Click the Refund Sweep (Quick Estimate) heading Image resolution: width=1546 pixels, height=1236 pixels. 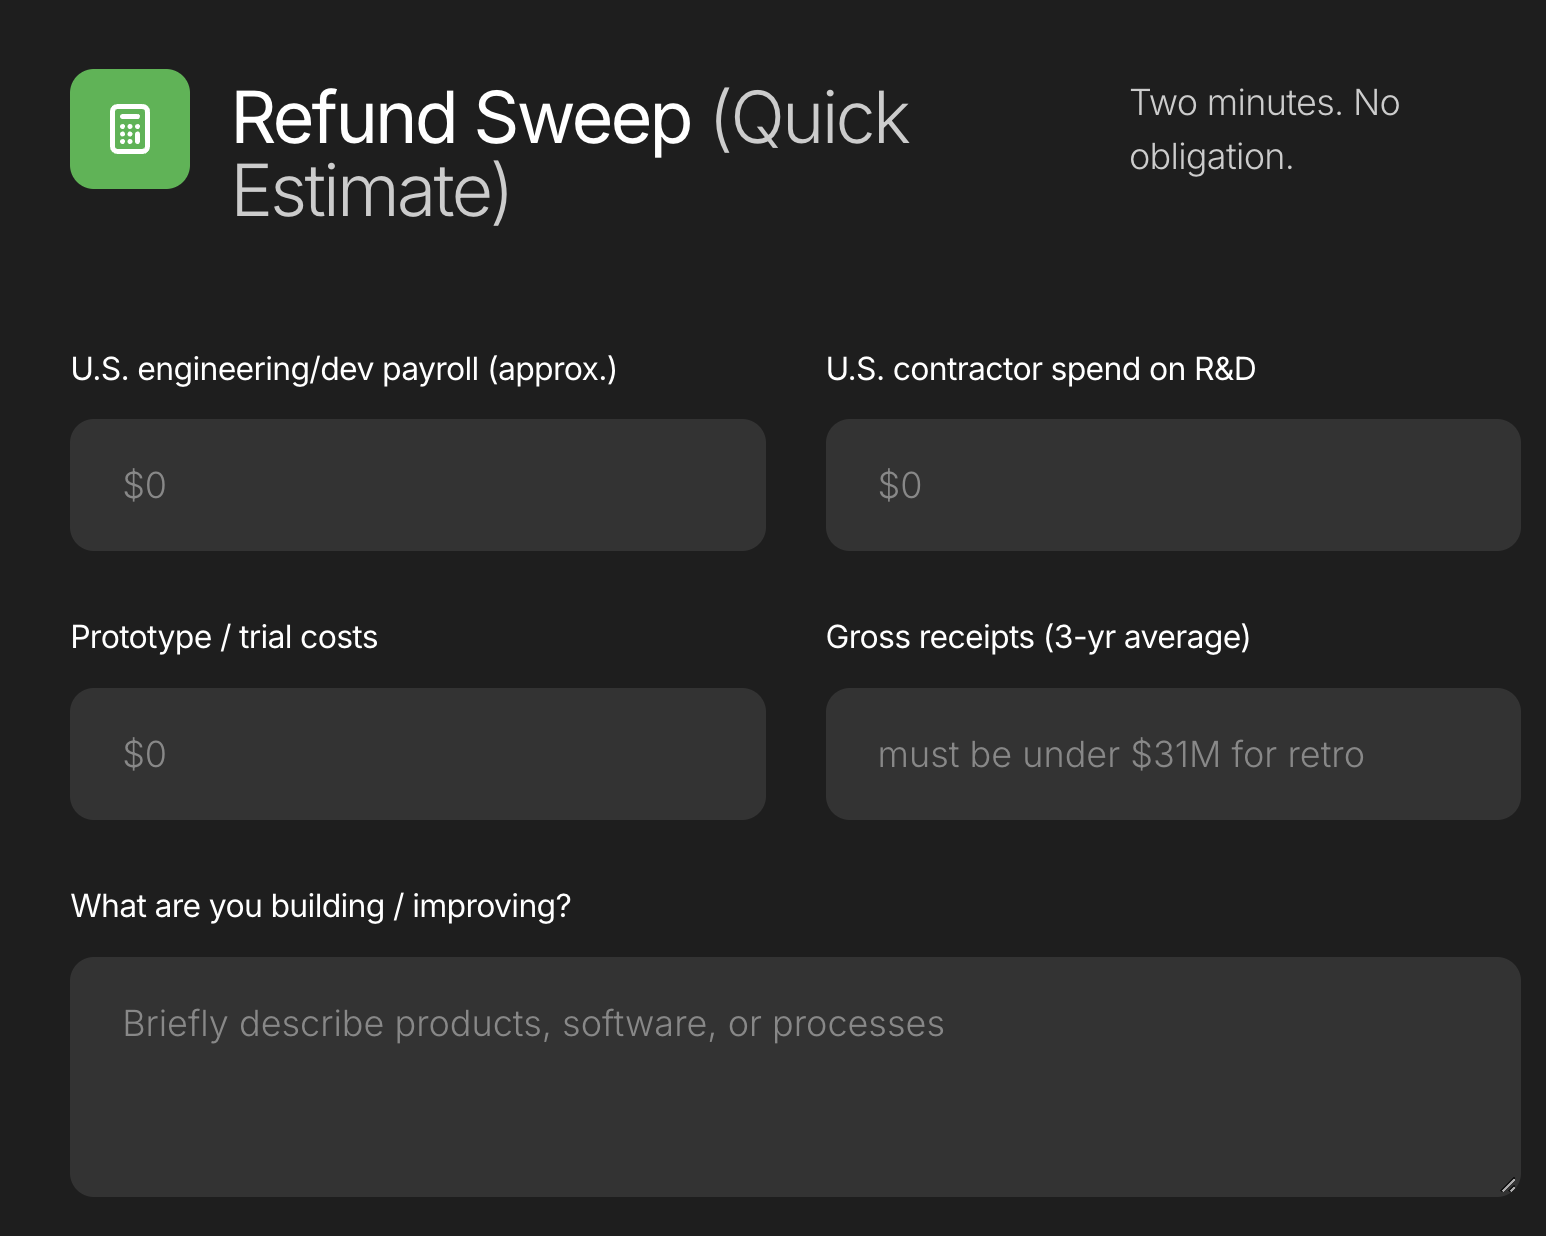[570, 155]
